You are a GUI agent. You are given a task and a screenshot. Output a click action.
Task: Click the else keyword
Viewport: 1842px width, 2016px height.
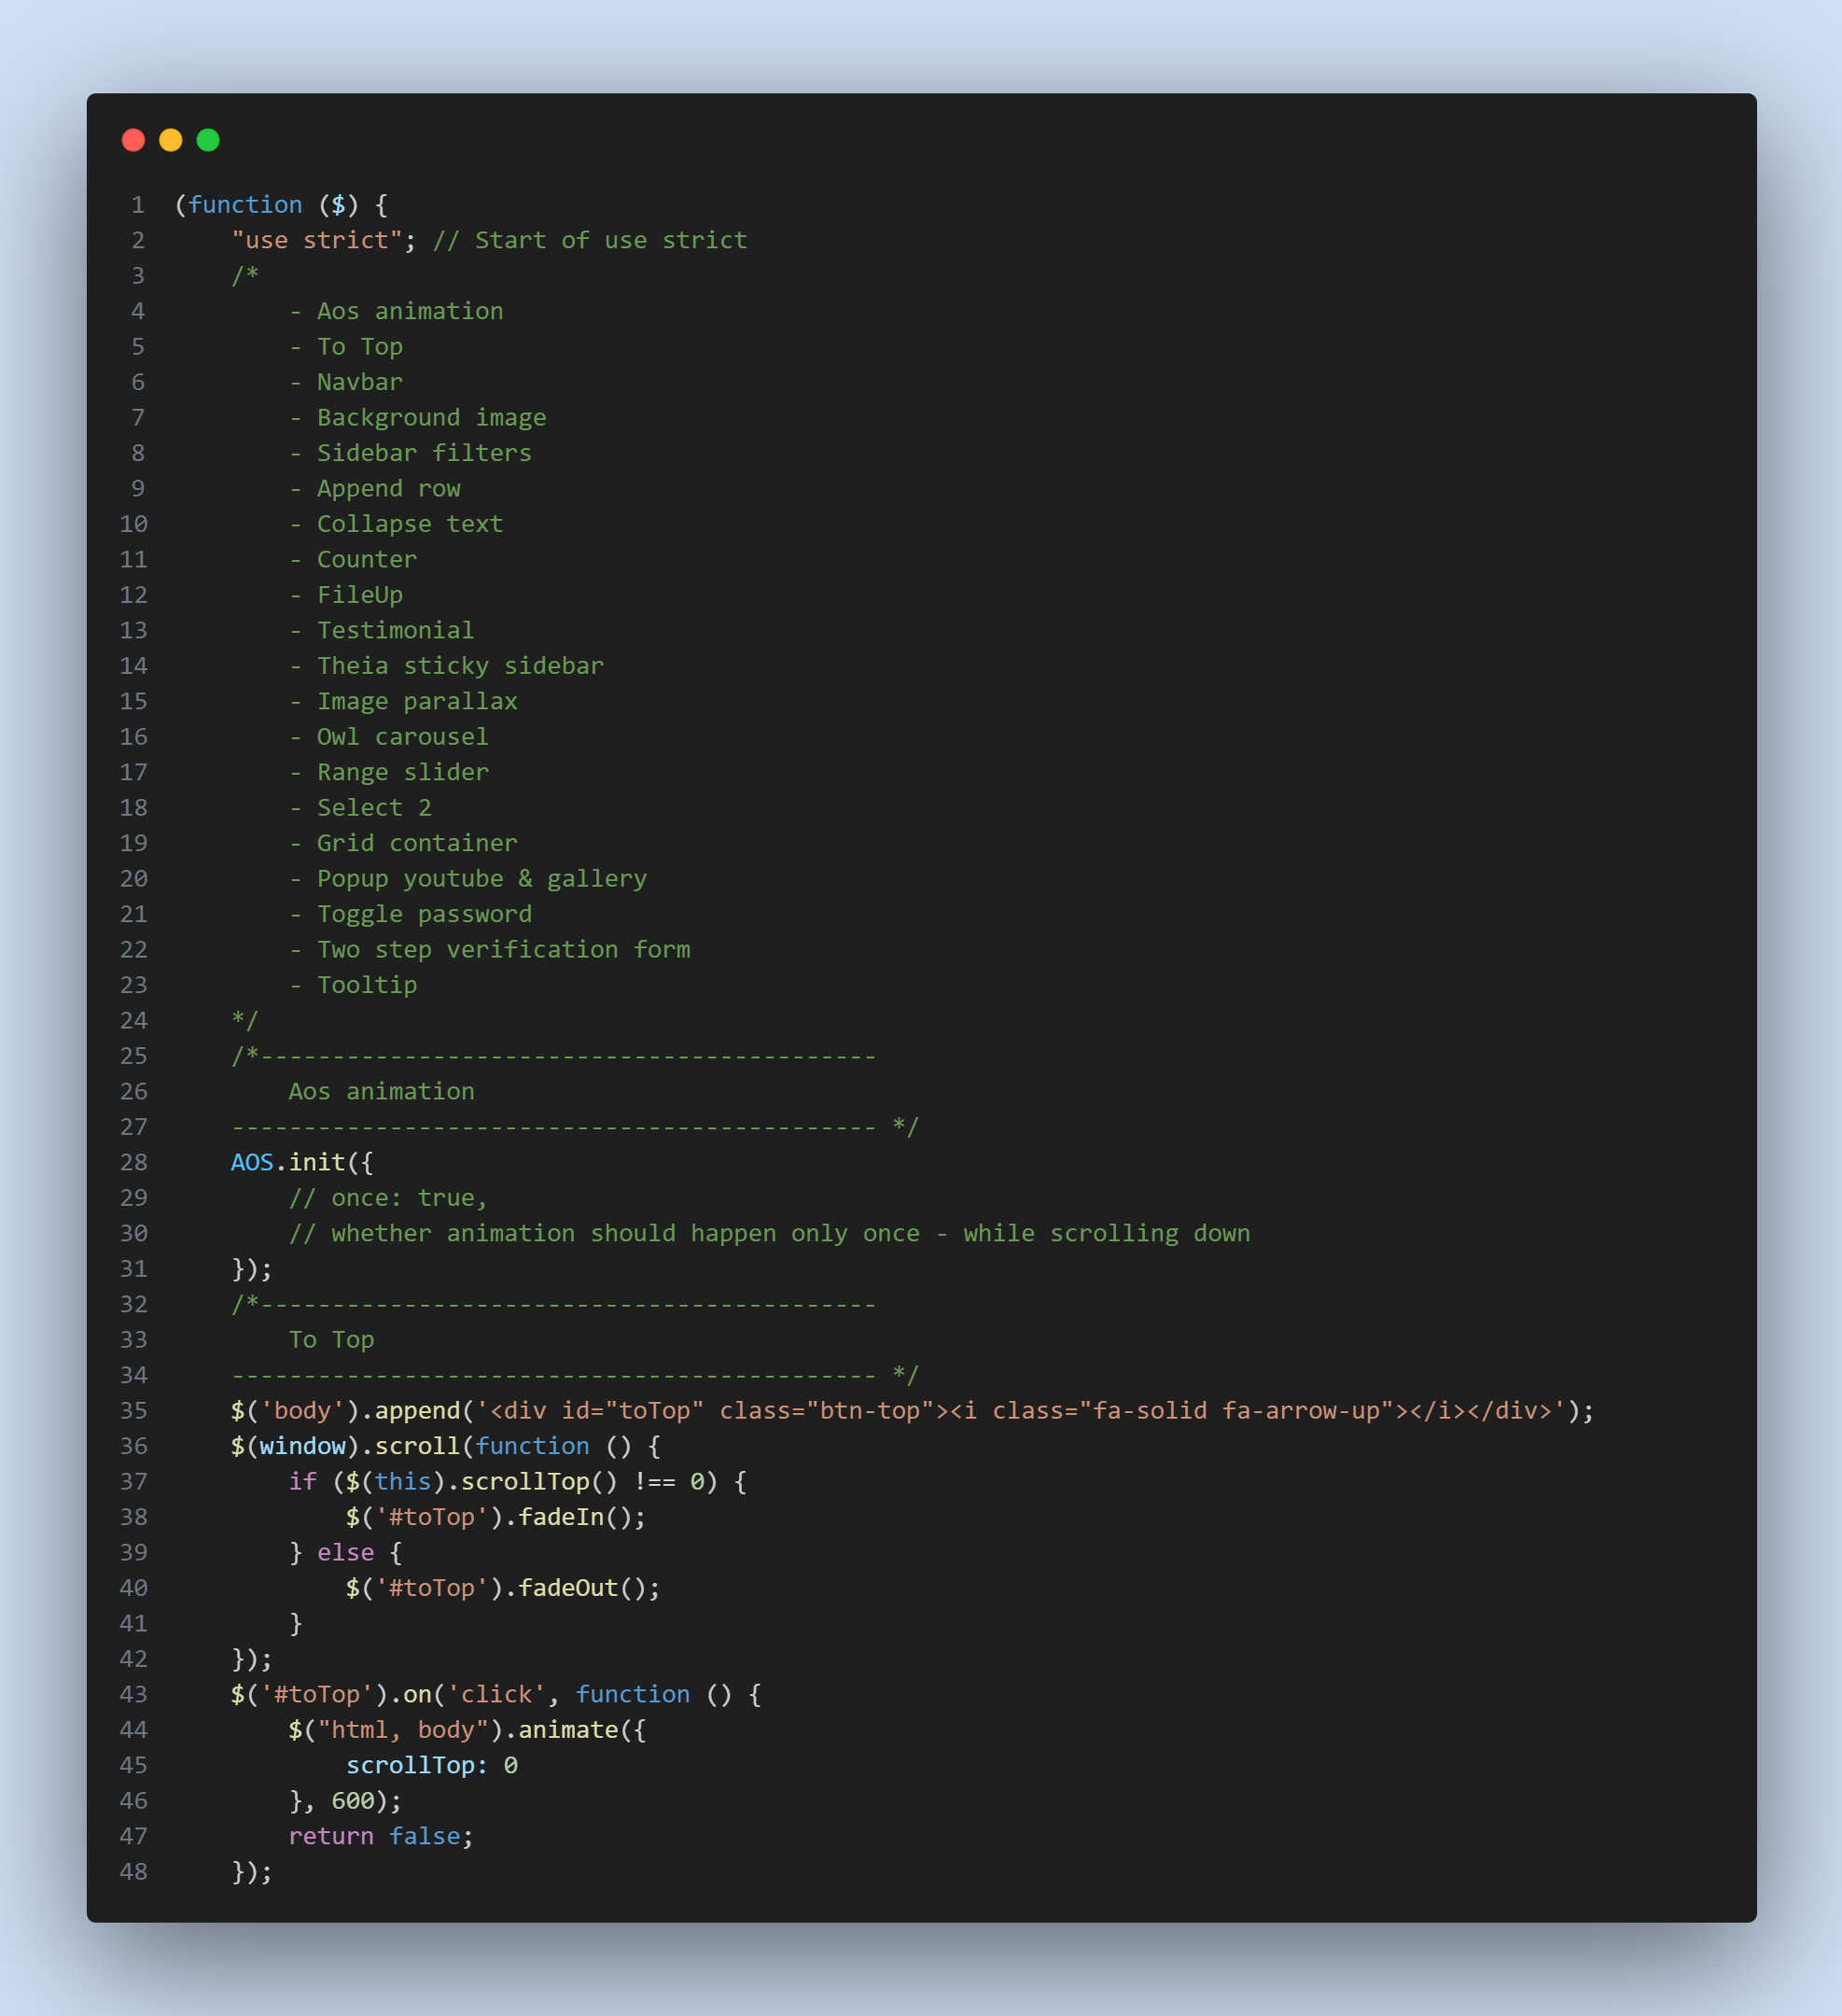pos(345,1552)
